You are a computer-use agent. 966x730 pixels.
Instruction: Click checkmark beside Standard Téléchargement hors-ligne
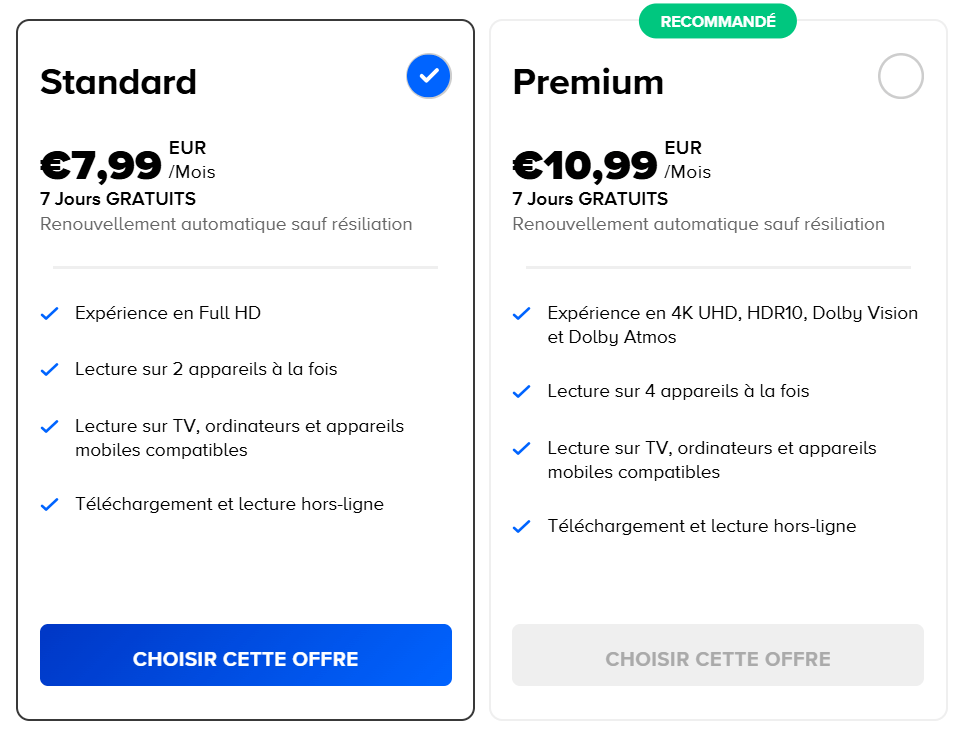(x=49, y=505)
